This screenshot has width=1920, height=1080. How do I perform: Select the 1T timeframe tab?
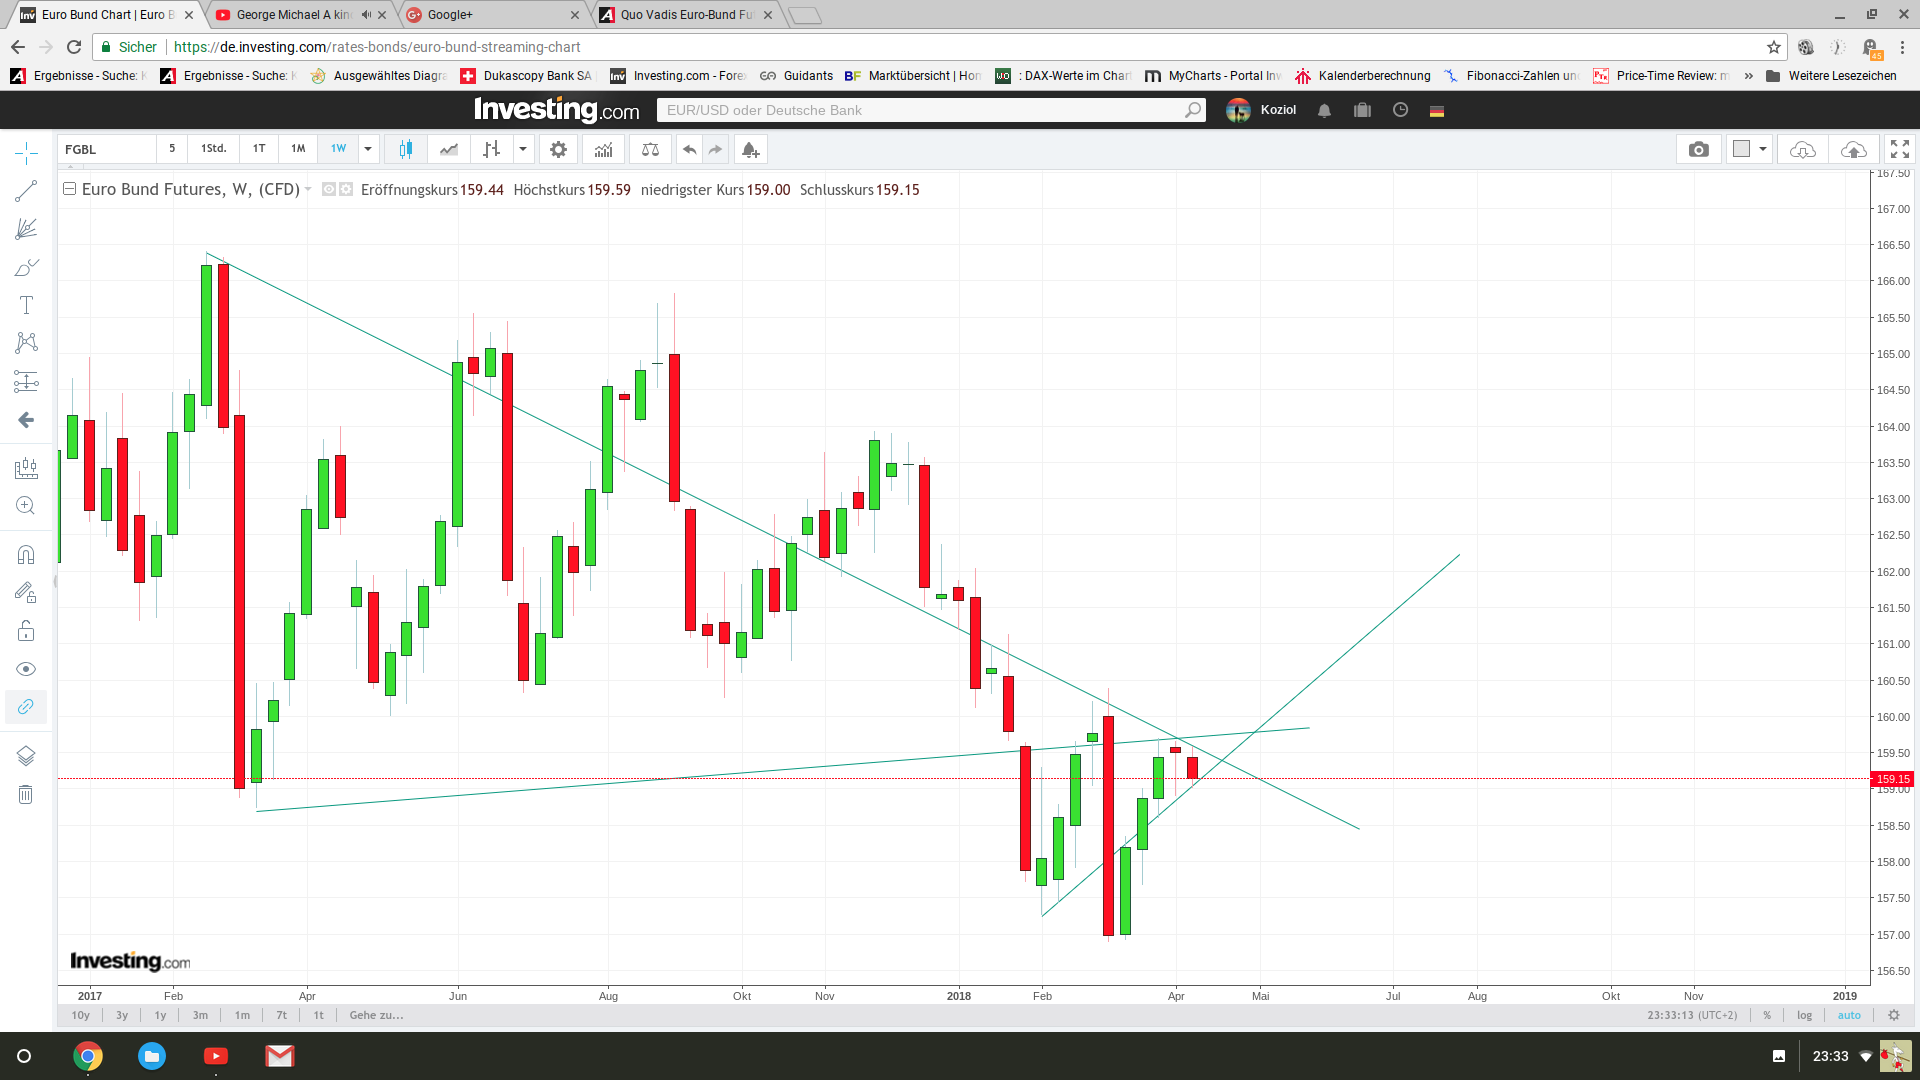[x=258, y=148]
